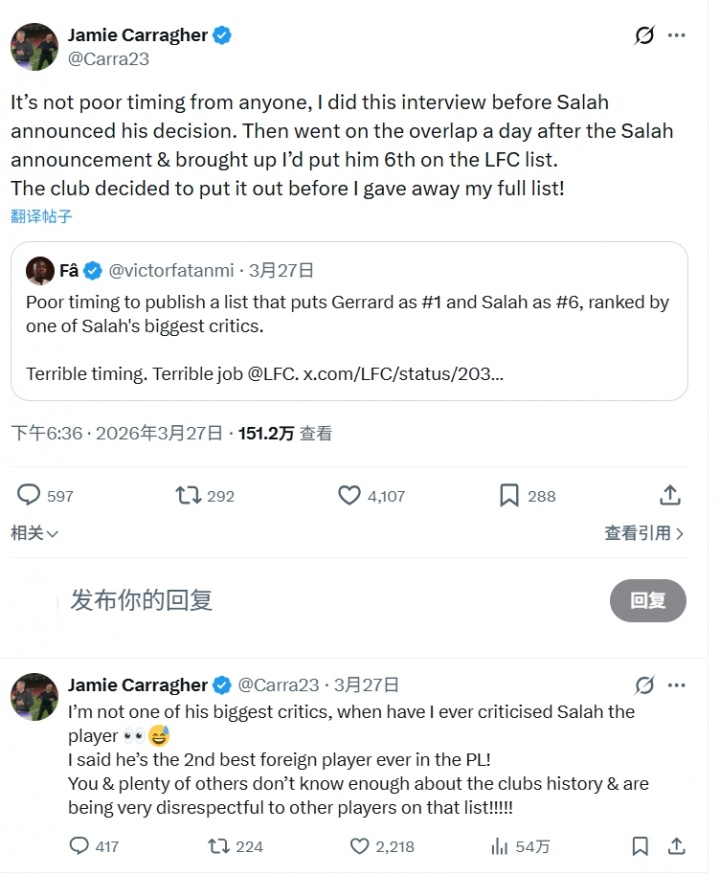Reply to Jamie Carragher's post

tap(30, 495)
